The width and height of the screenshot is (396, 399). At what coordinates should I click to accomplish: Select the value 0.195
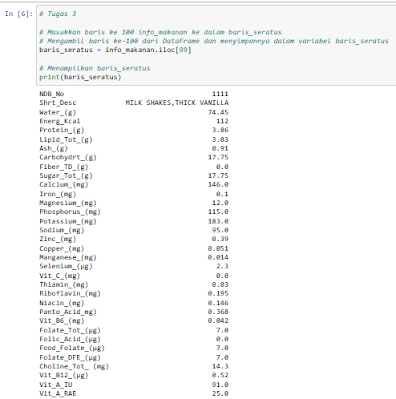pyautogui.click(x=218, y=294)
